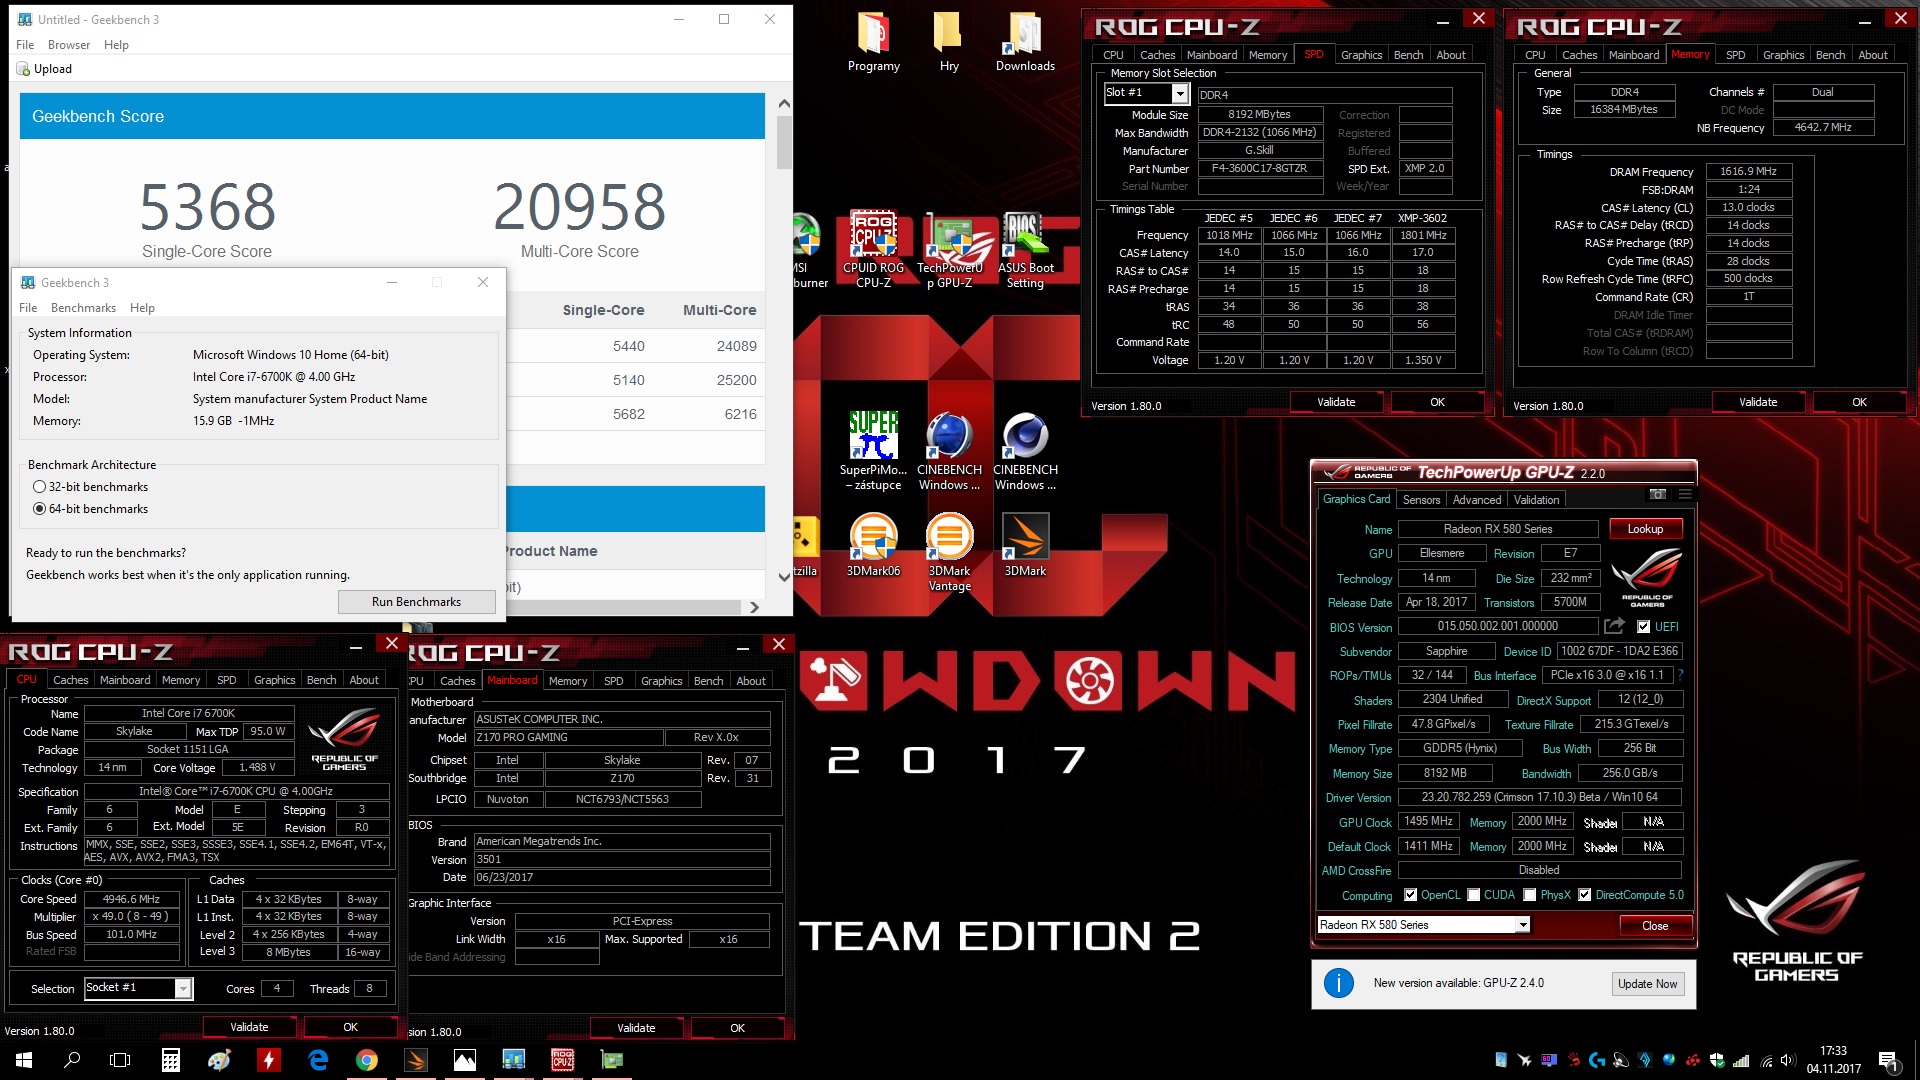Viewport: 1920px width, 1080px height.
Task: Click Geekbench vertical scrollbar down arrow
Action: [784, 577]
